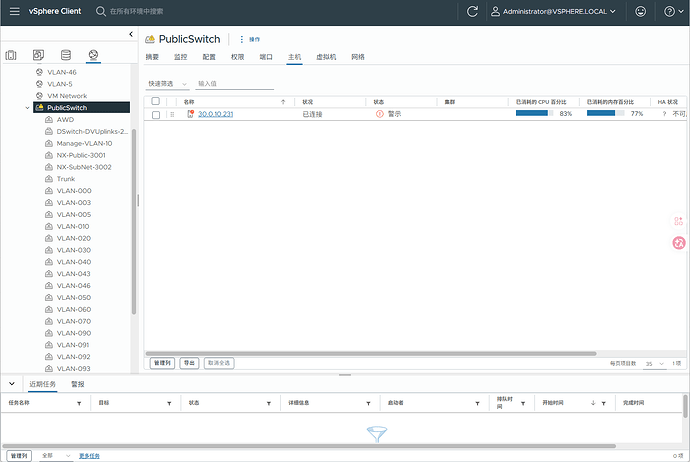The image size is (690, 462).
Task: Click the hosts table horizontal scrollbar
Action: (371, 353)
